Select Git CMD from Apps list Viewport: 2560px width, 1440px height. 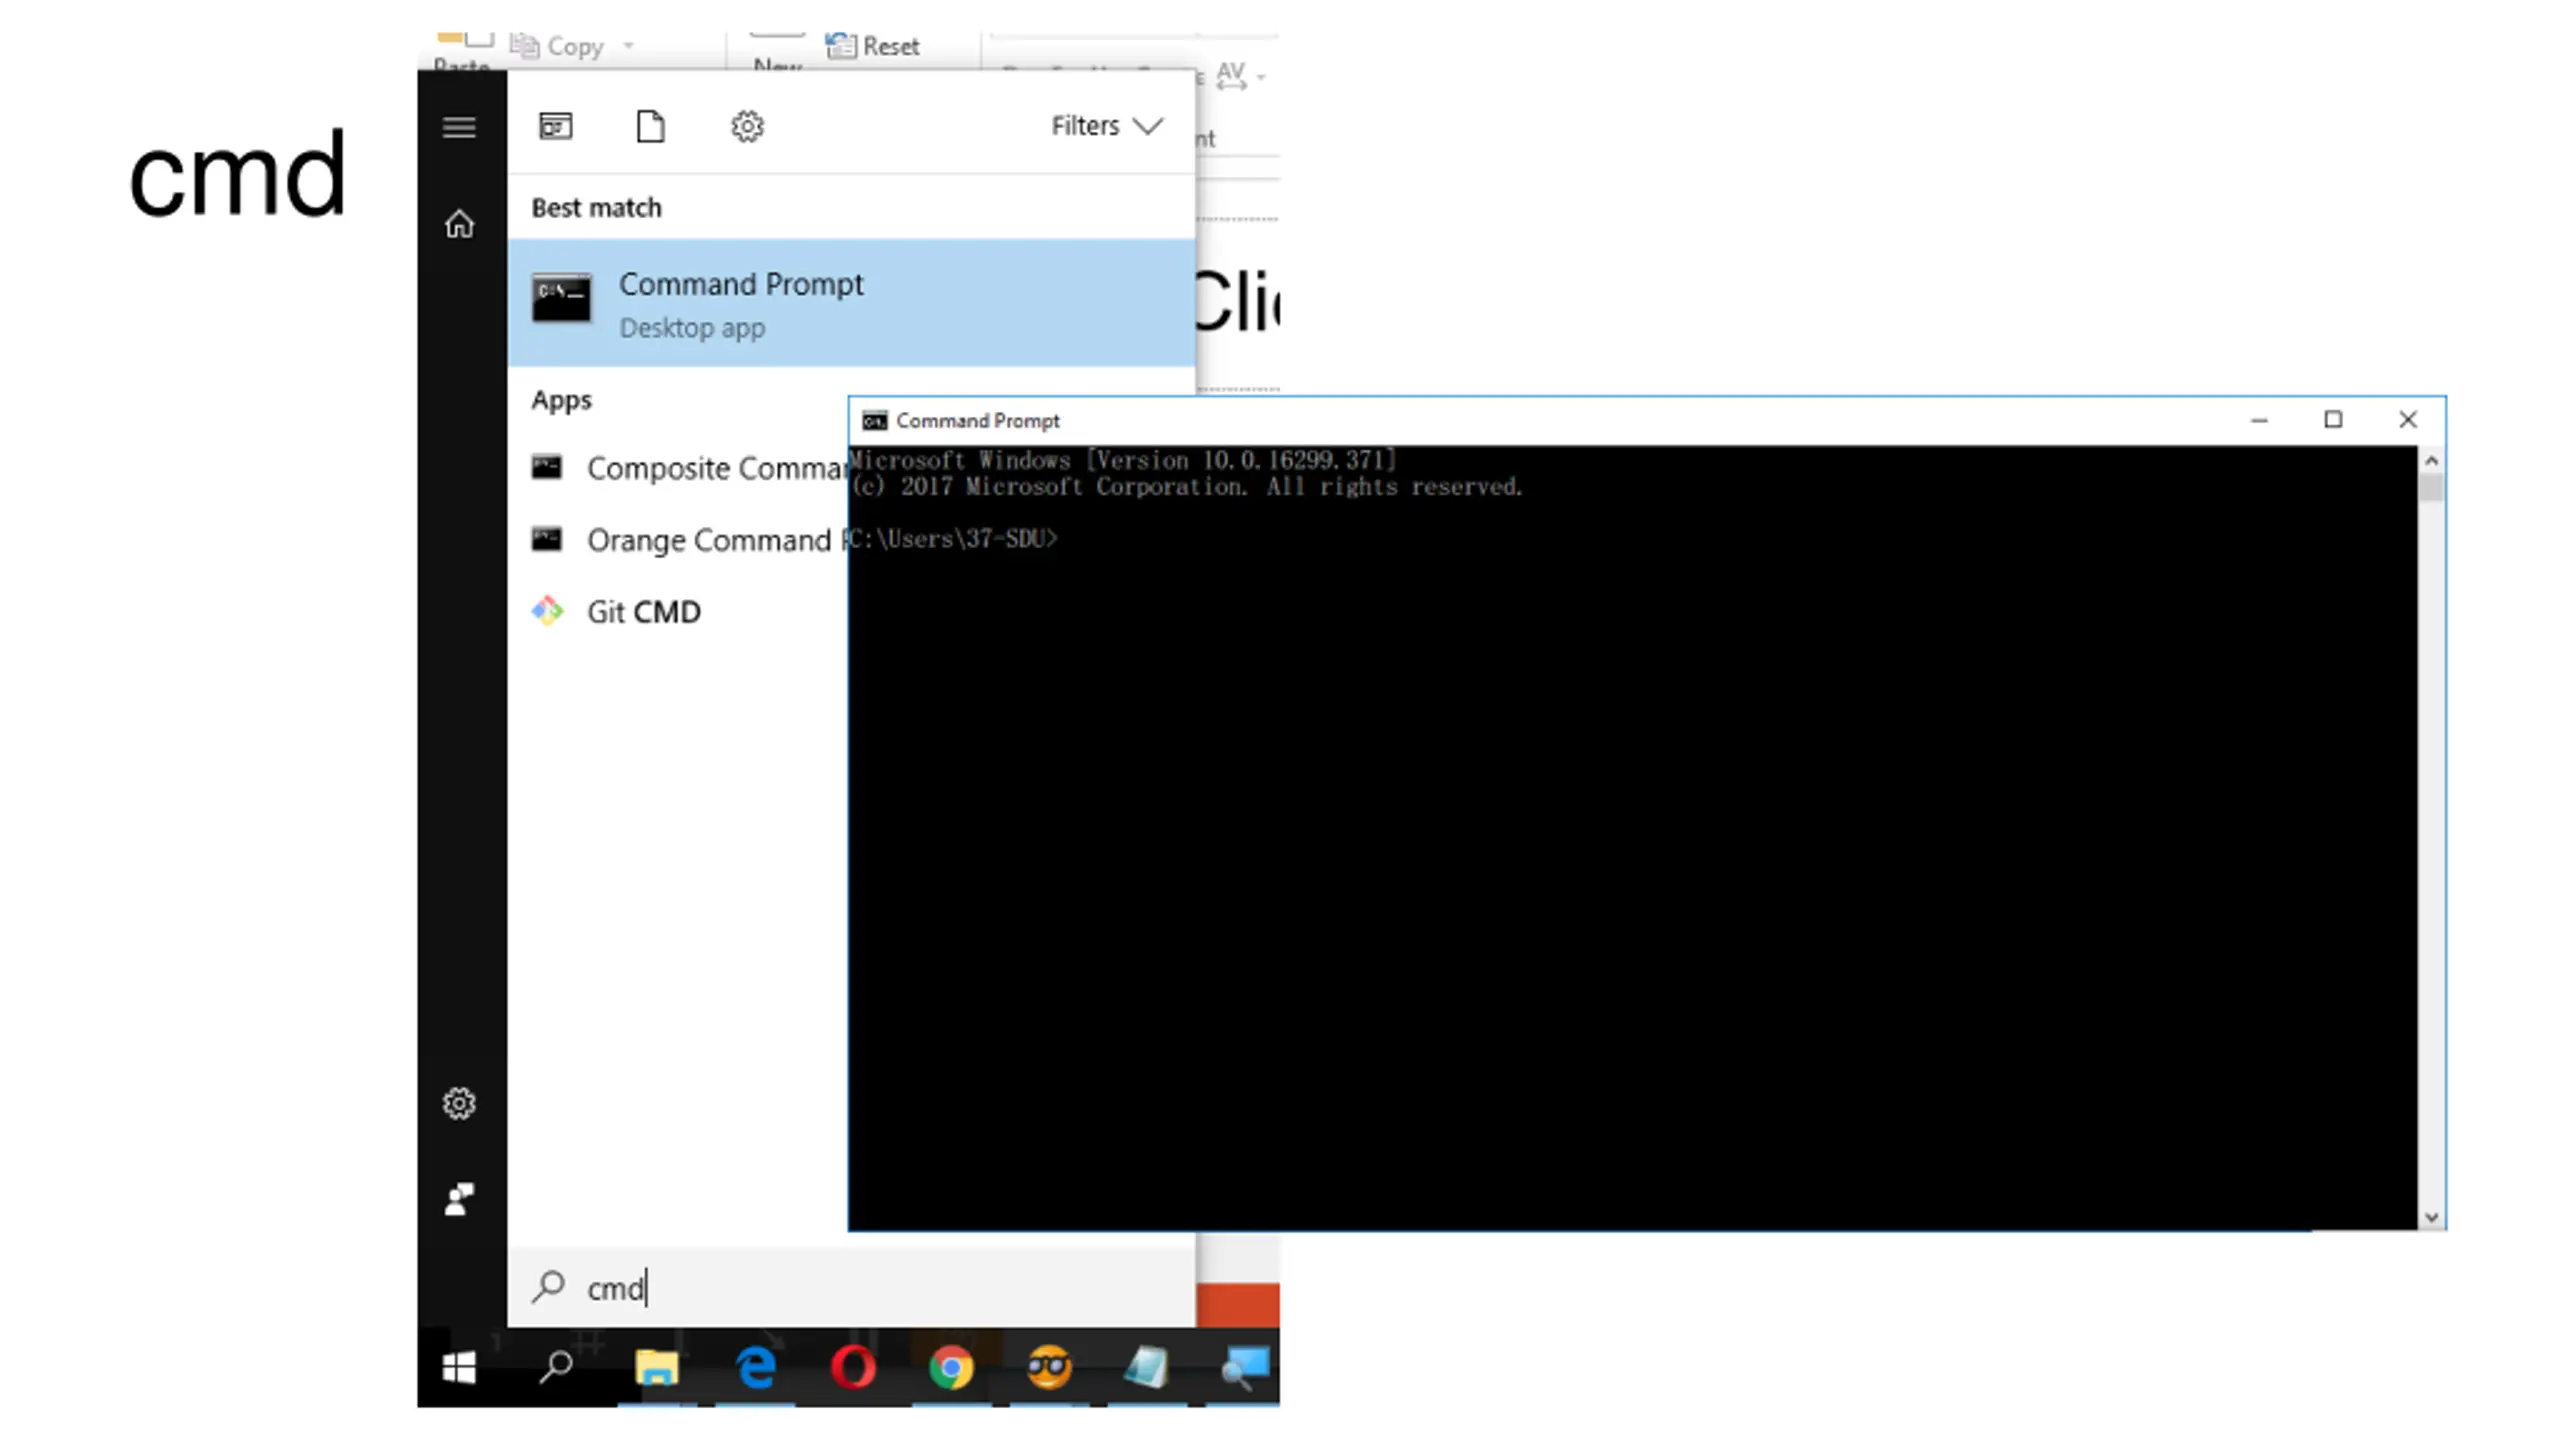pyautogui.click(x=643, y=612)
